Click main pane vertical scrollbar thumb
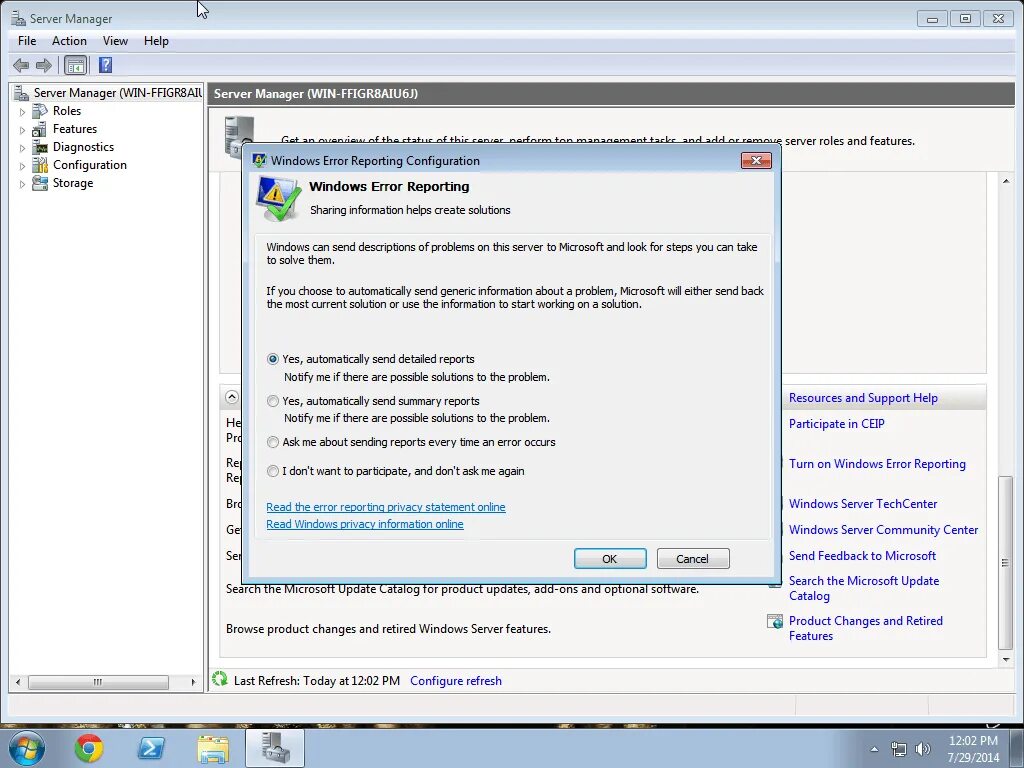 (1006, 562)
